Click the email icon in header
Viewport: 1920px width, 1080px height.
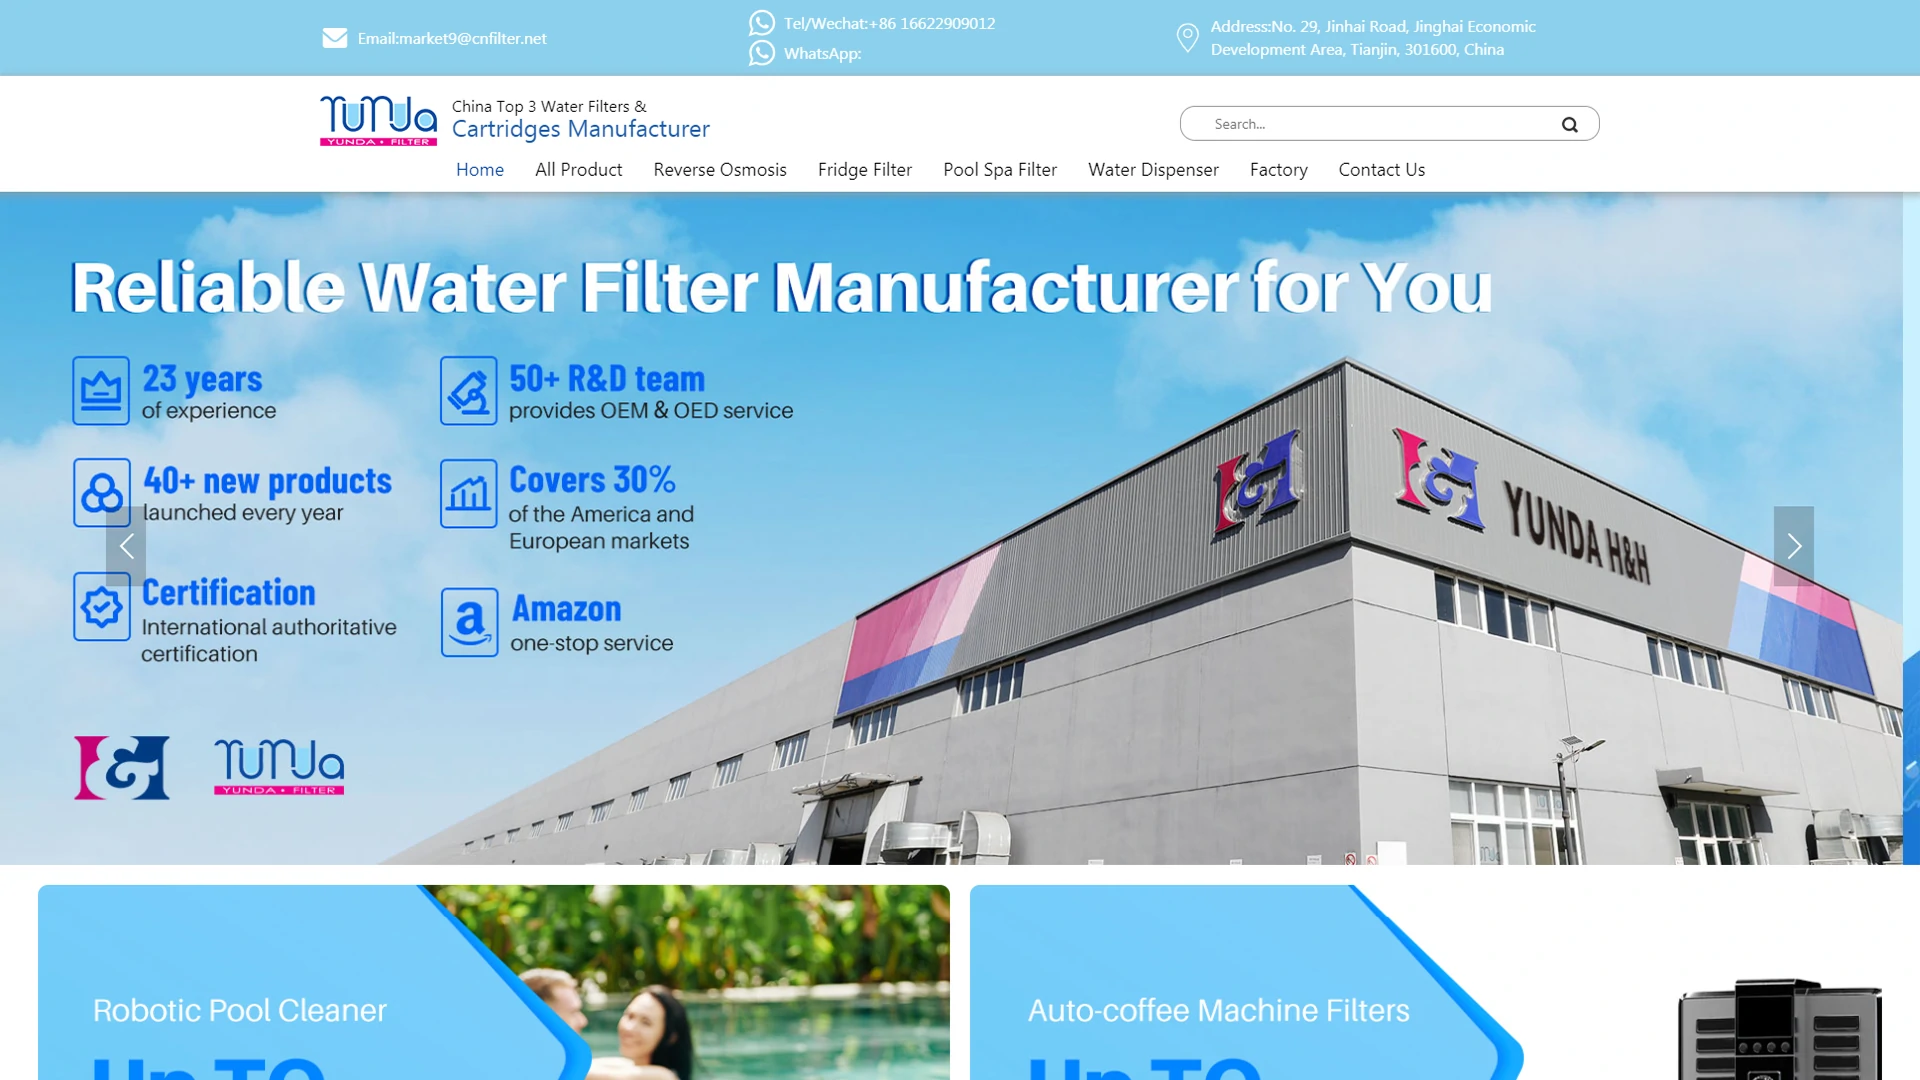tap(334, 38)
